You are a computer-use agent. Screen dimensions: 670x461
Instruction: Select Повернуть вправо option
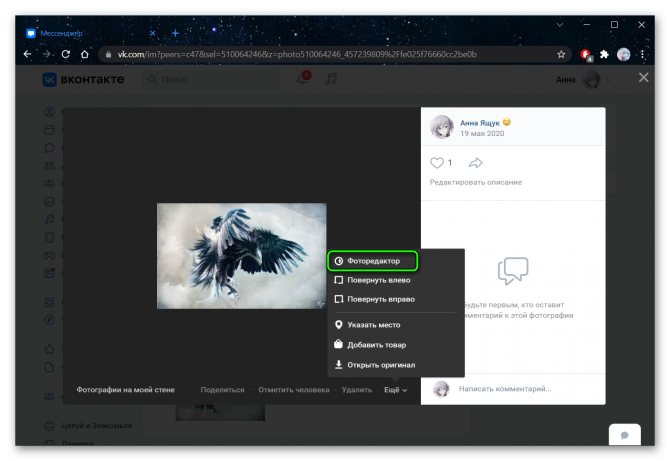pos(375,299)
